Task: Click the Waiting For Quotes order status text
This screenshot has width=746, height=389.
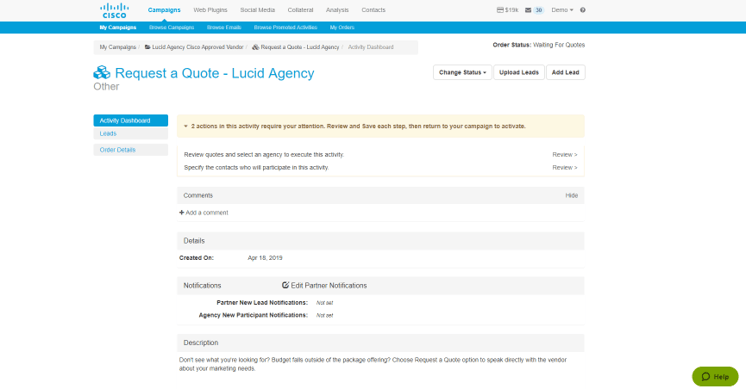Action: point(559,45)
